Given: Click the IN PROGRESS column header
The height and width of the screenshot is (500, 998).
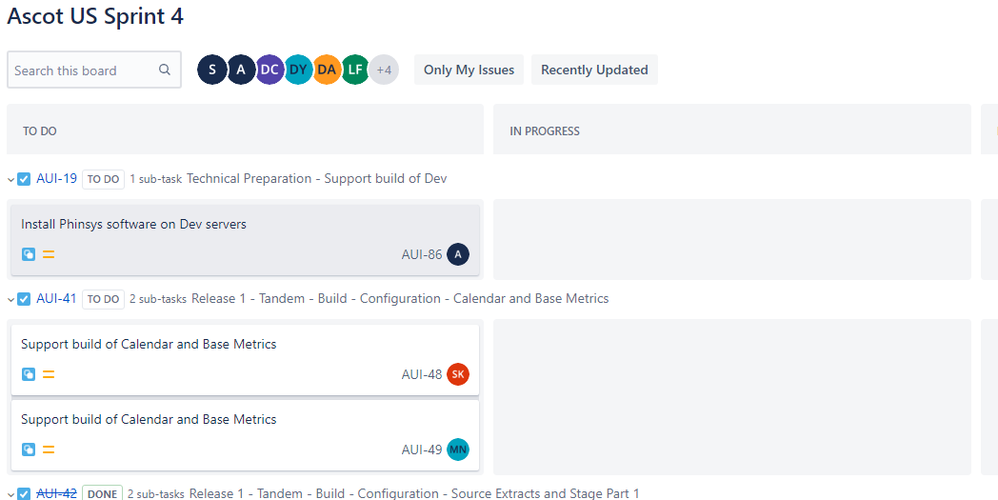Looking at the screenshot, I should (732, 129).
